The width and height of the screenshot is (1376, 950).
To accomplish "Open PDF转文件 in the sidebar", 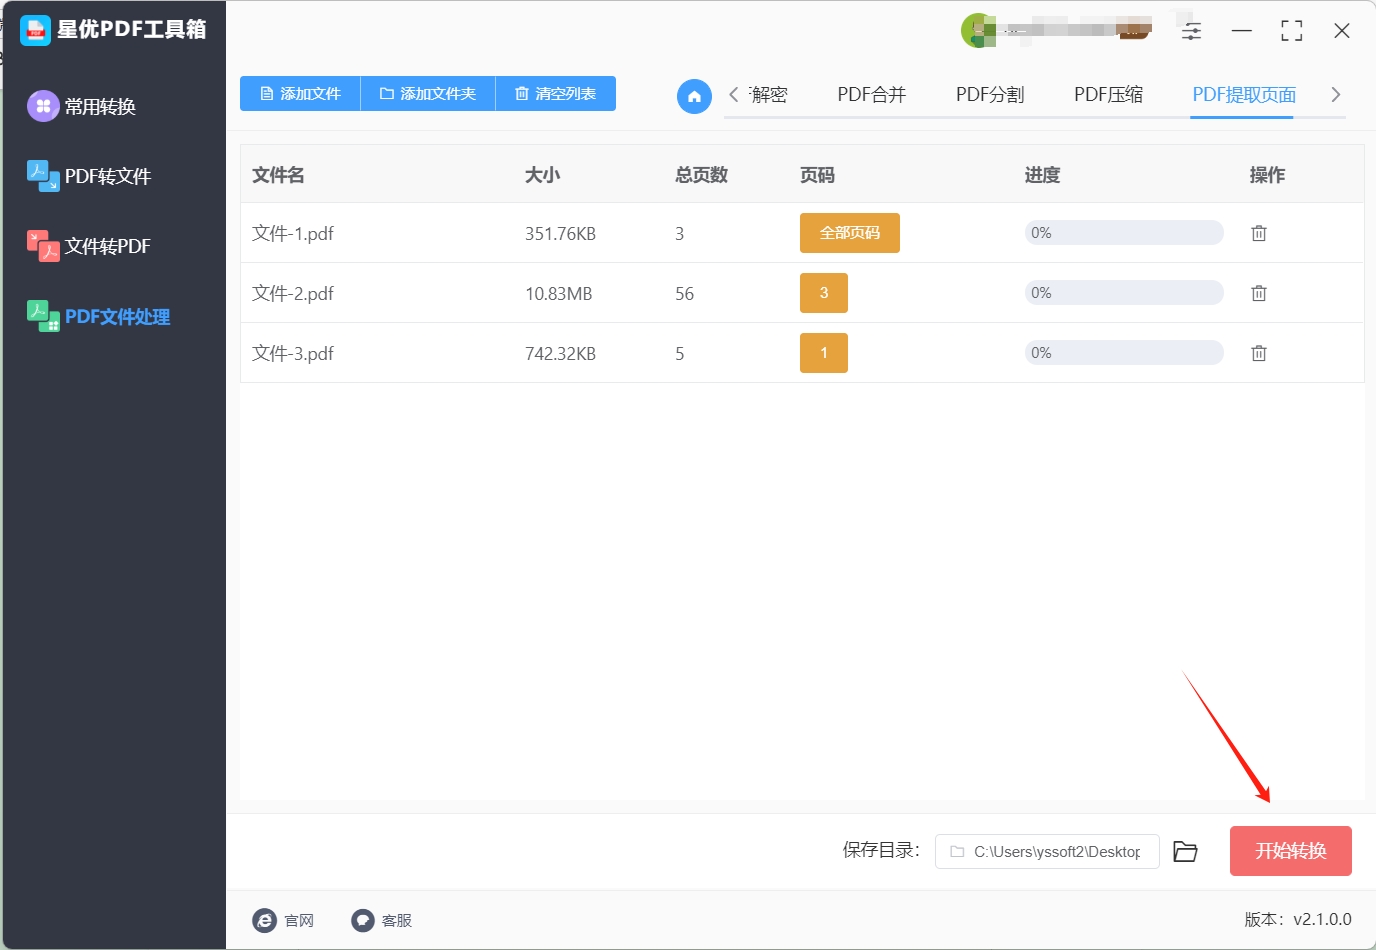I will 89,176.
